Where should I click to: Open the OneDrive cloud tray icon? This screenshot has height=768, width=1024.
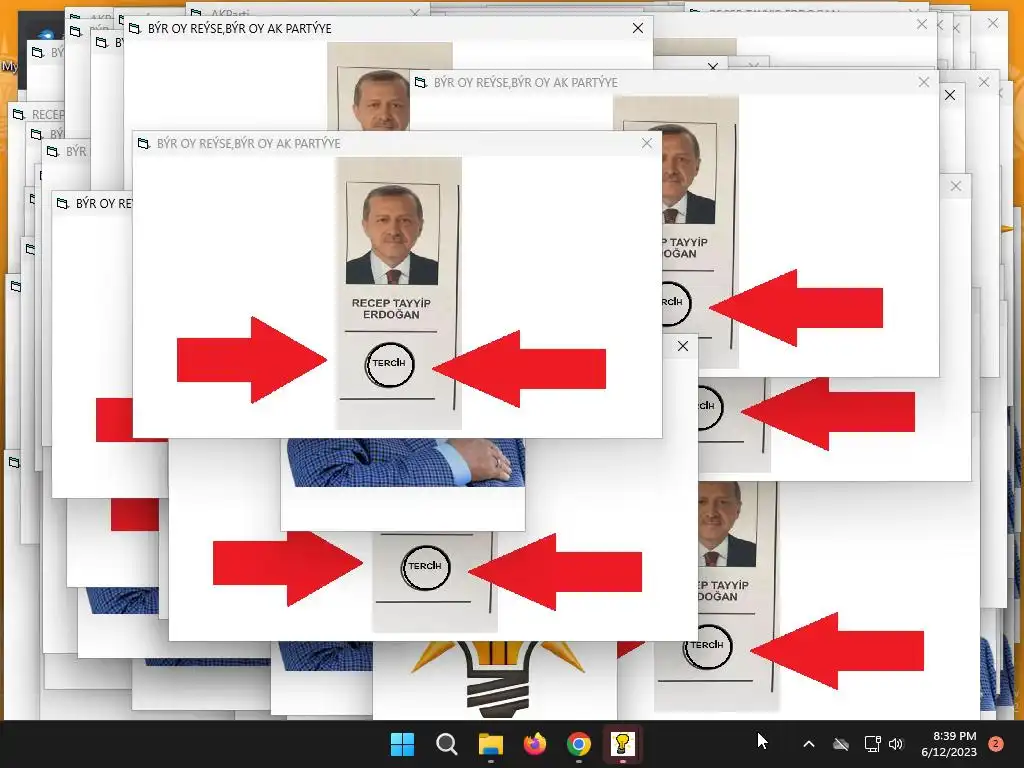[841, 744]
